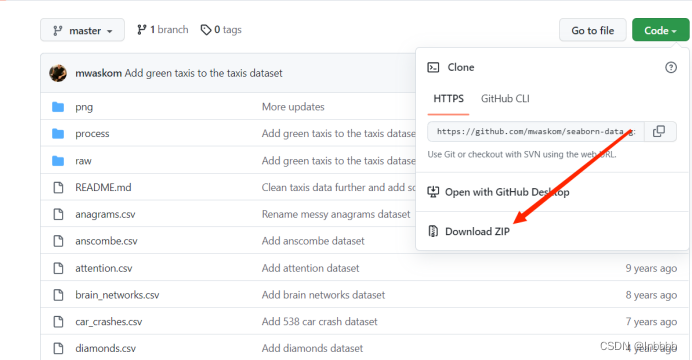Open the anagrams.csv file
Image resolution: width=692 pixels, height=360 pixels.
(x=105, y=214)
